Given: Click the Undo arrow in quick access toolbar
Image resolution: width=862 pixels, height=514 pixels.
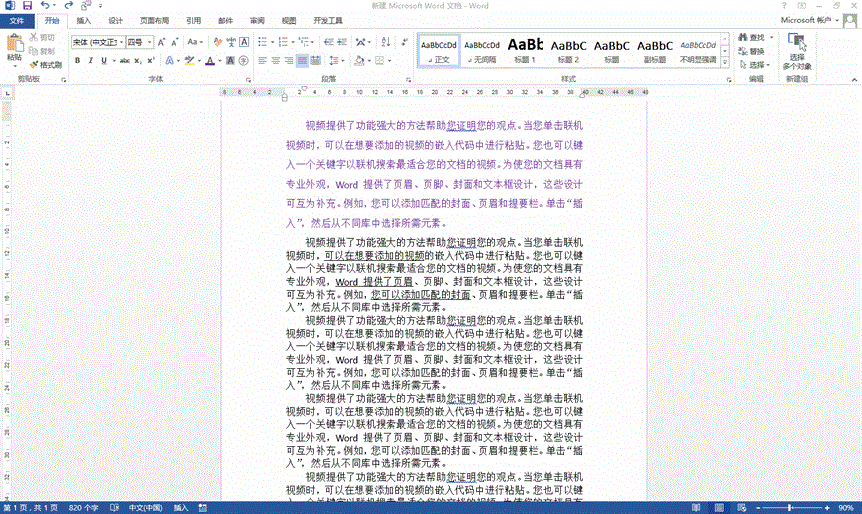Looking at the screenshot, I should coord(45,6).
